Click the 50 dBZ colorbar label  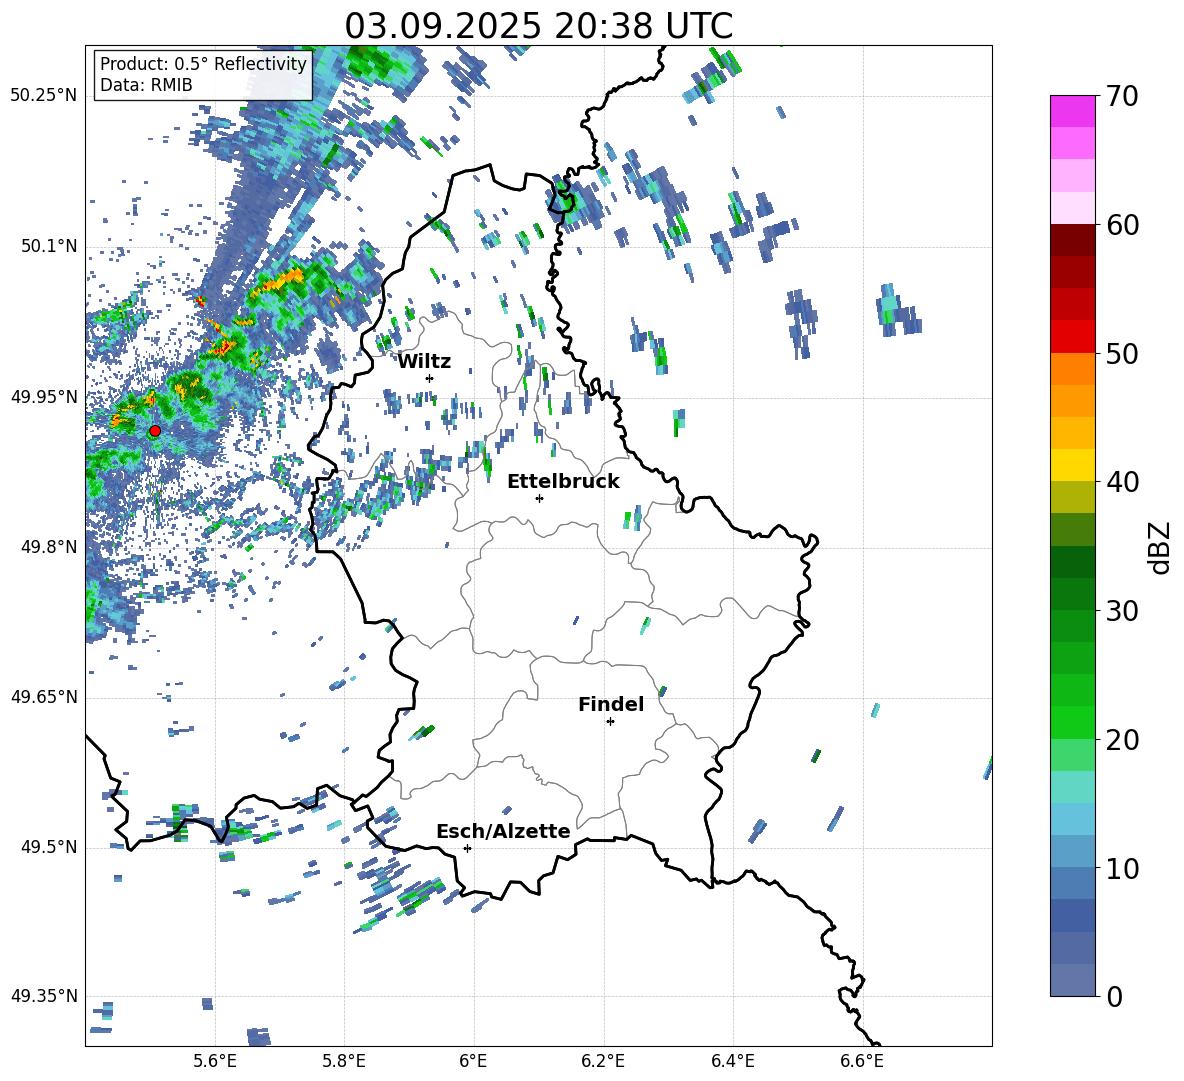(x=1122, y=353)
